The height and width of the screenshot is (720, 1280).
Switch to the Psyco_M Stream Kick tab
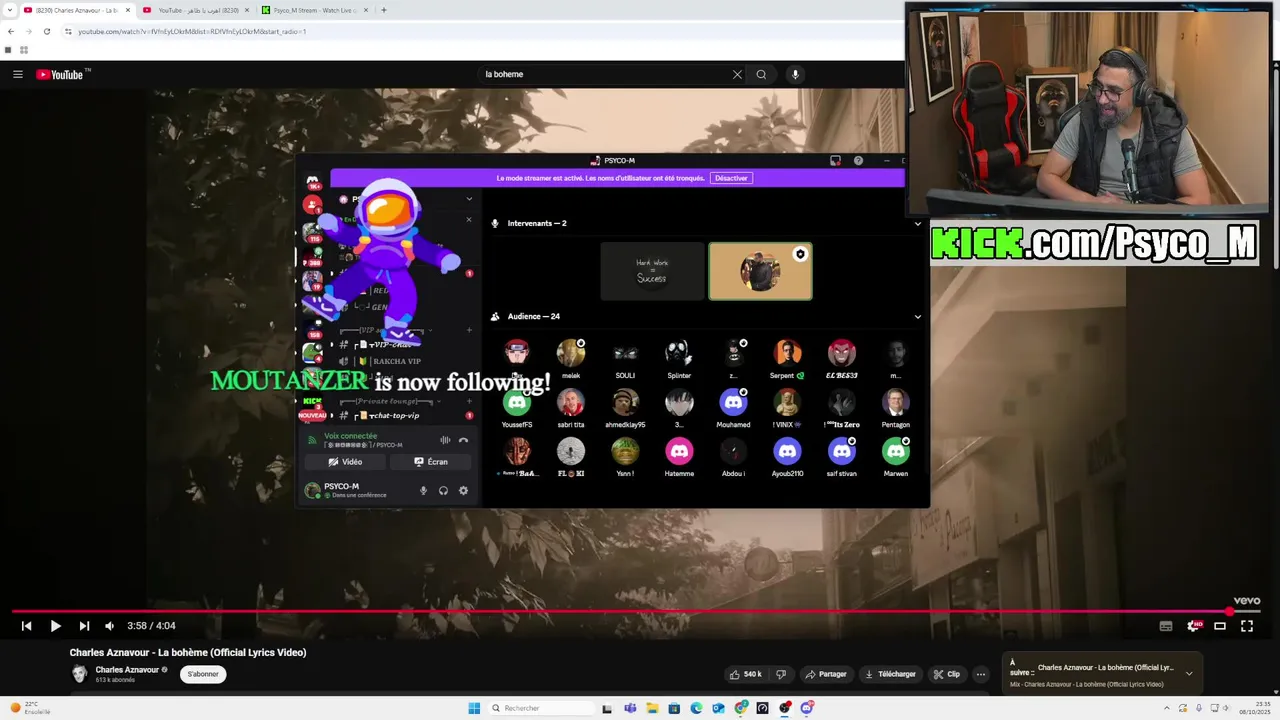coord(315,10)
